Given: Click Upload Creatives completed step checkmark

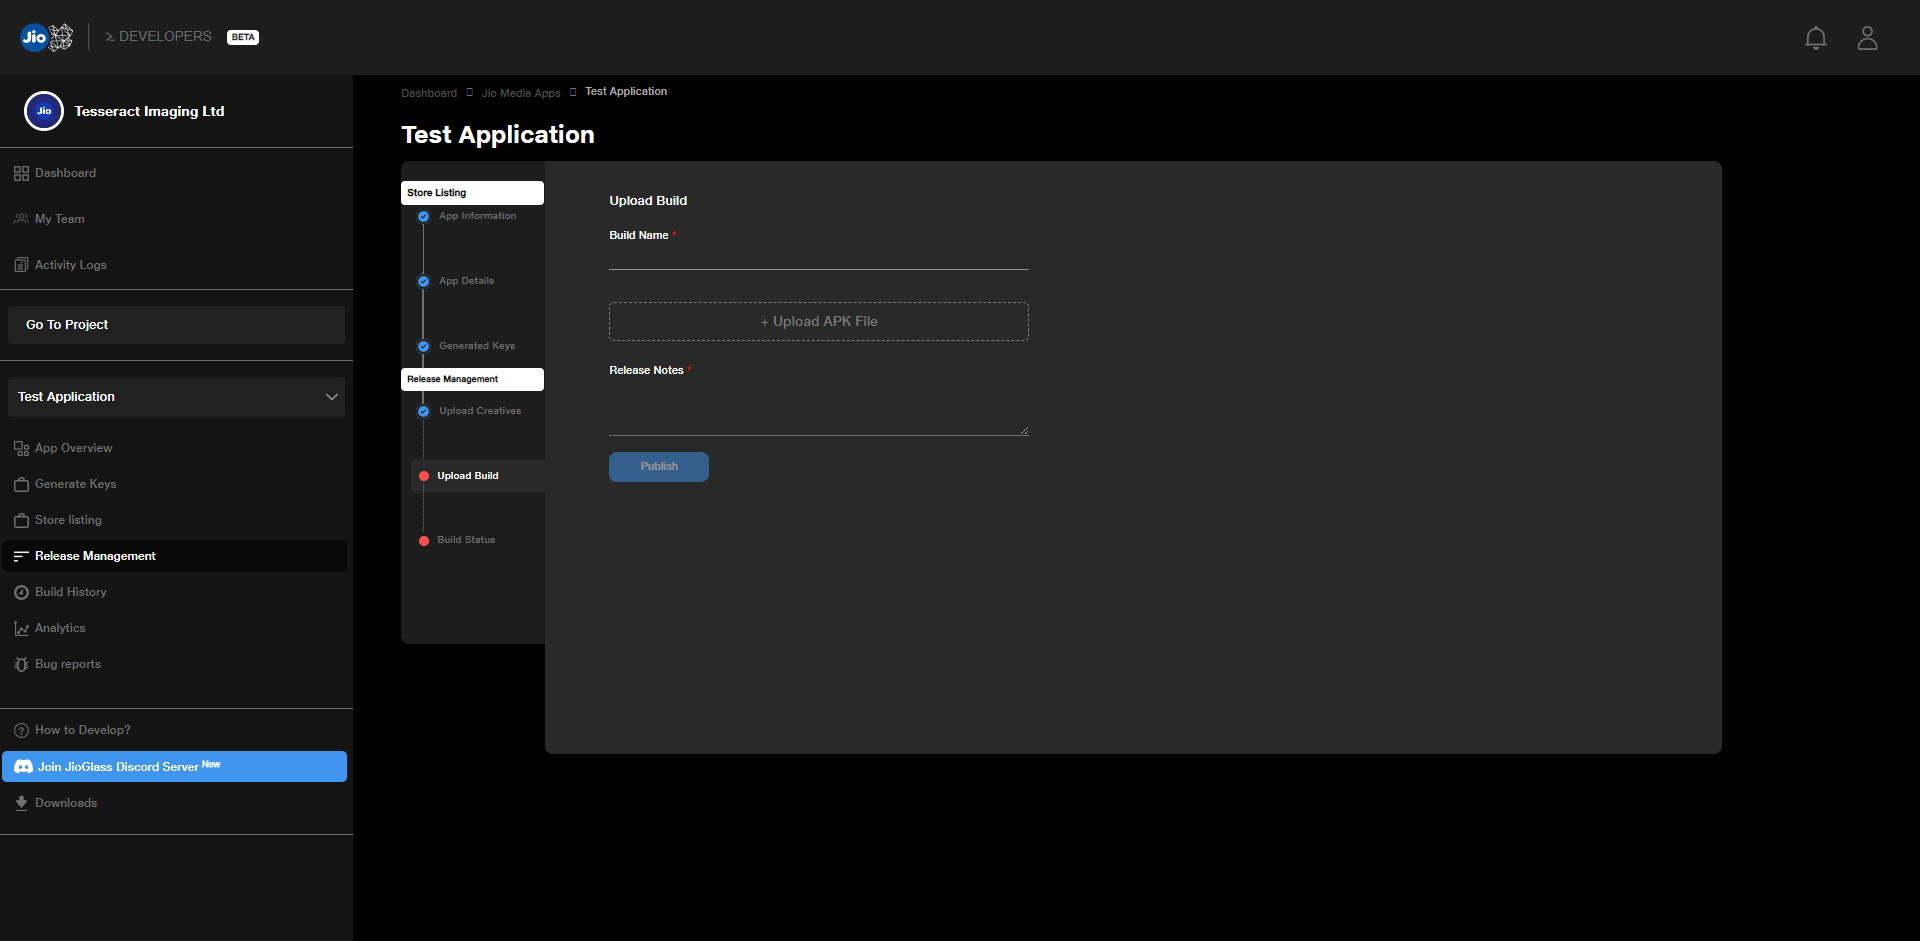Looking at the screenshot, I should click(423, 412).
